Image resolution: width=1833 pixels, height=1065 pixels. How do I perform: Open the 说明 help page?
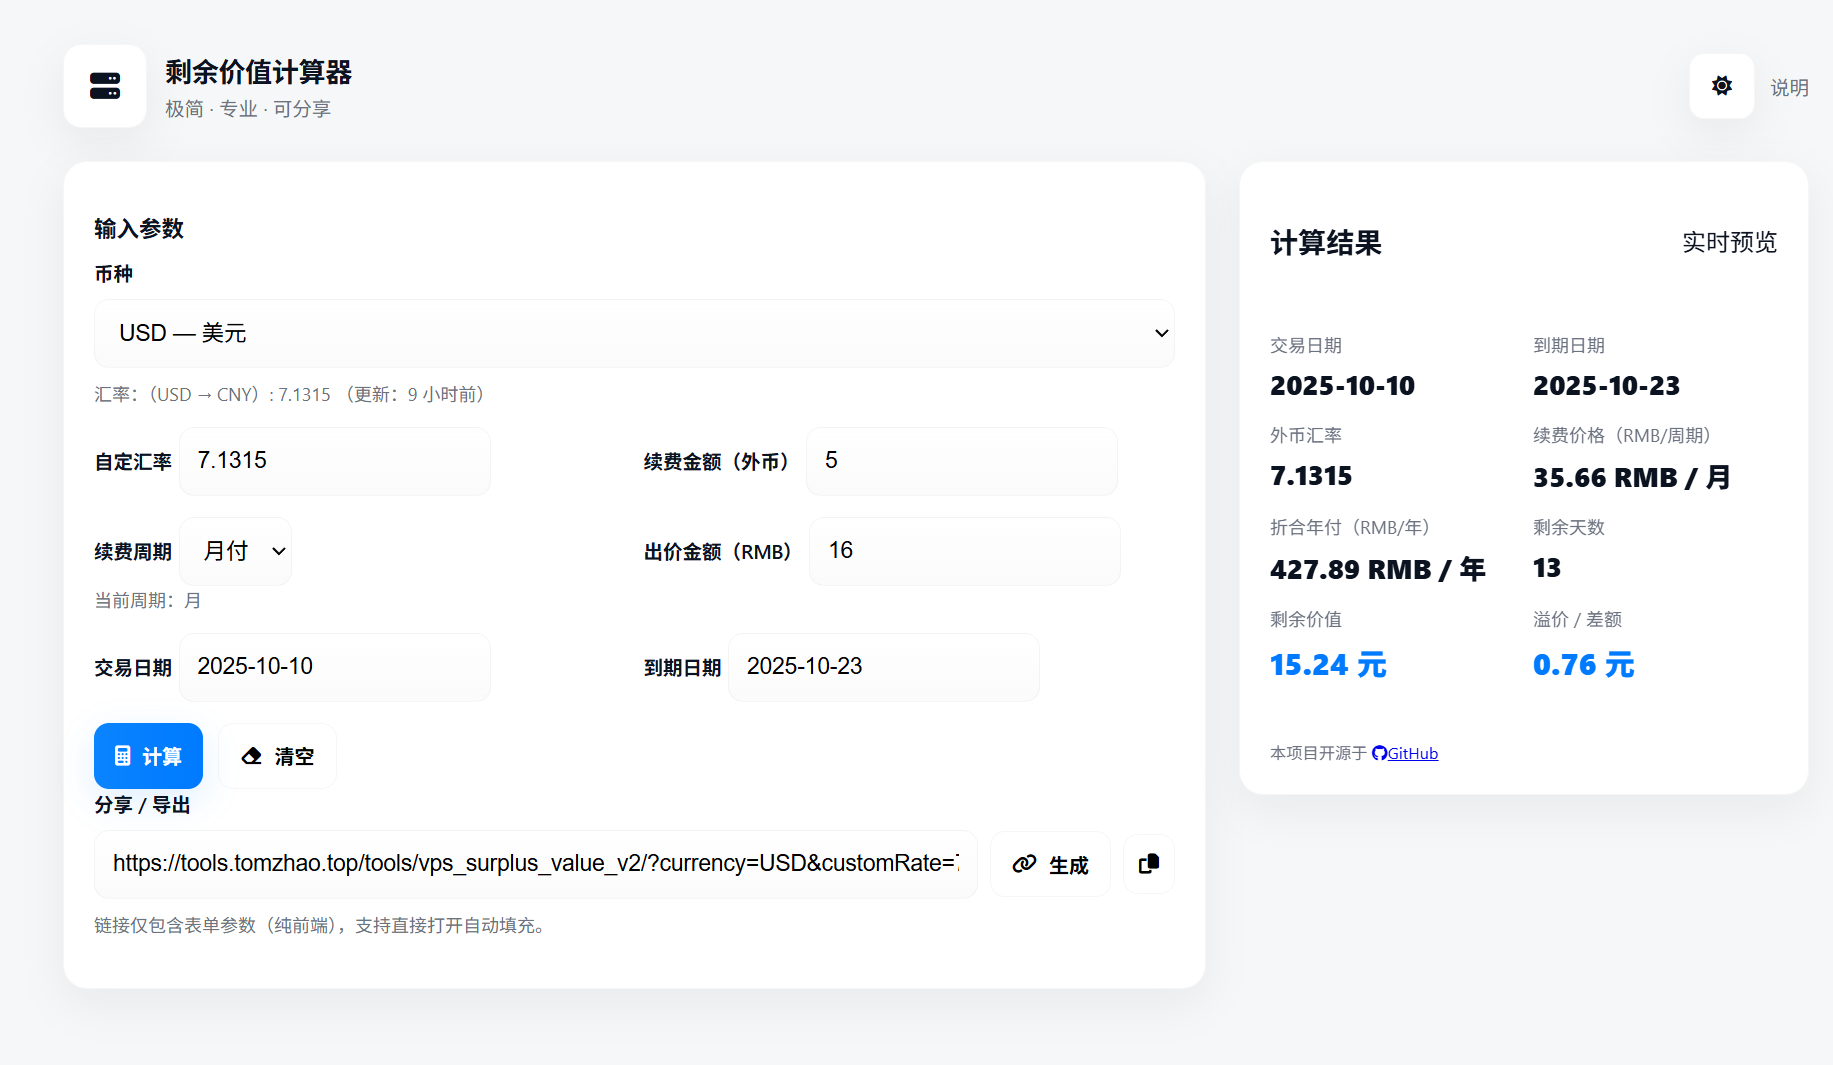tap(1789, 87)
